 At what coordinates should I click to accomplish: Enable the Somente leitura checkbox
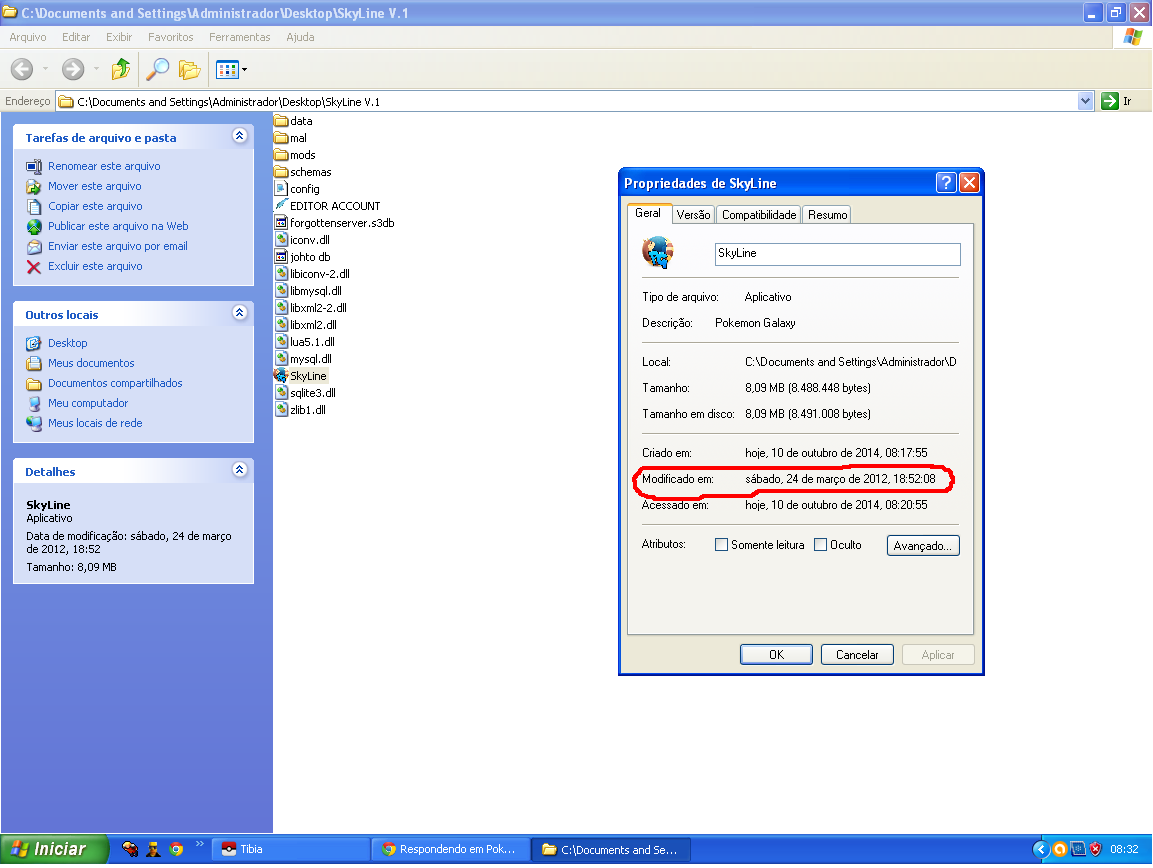[x=722, y=545]
